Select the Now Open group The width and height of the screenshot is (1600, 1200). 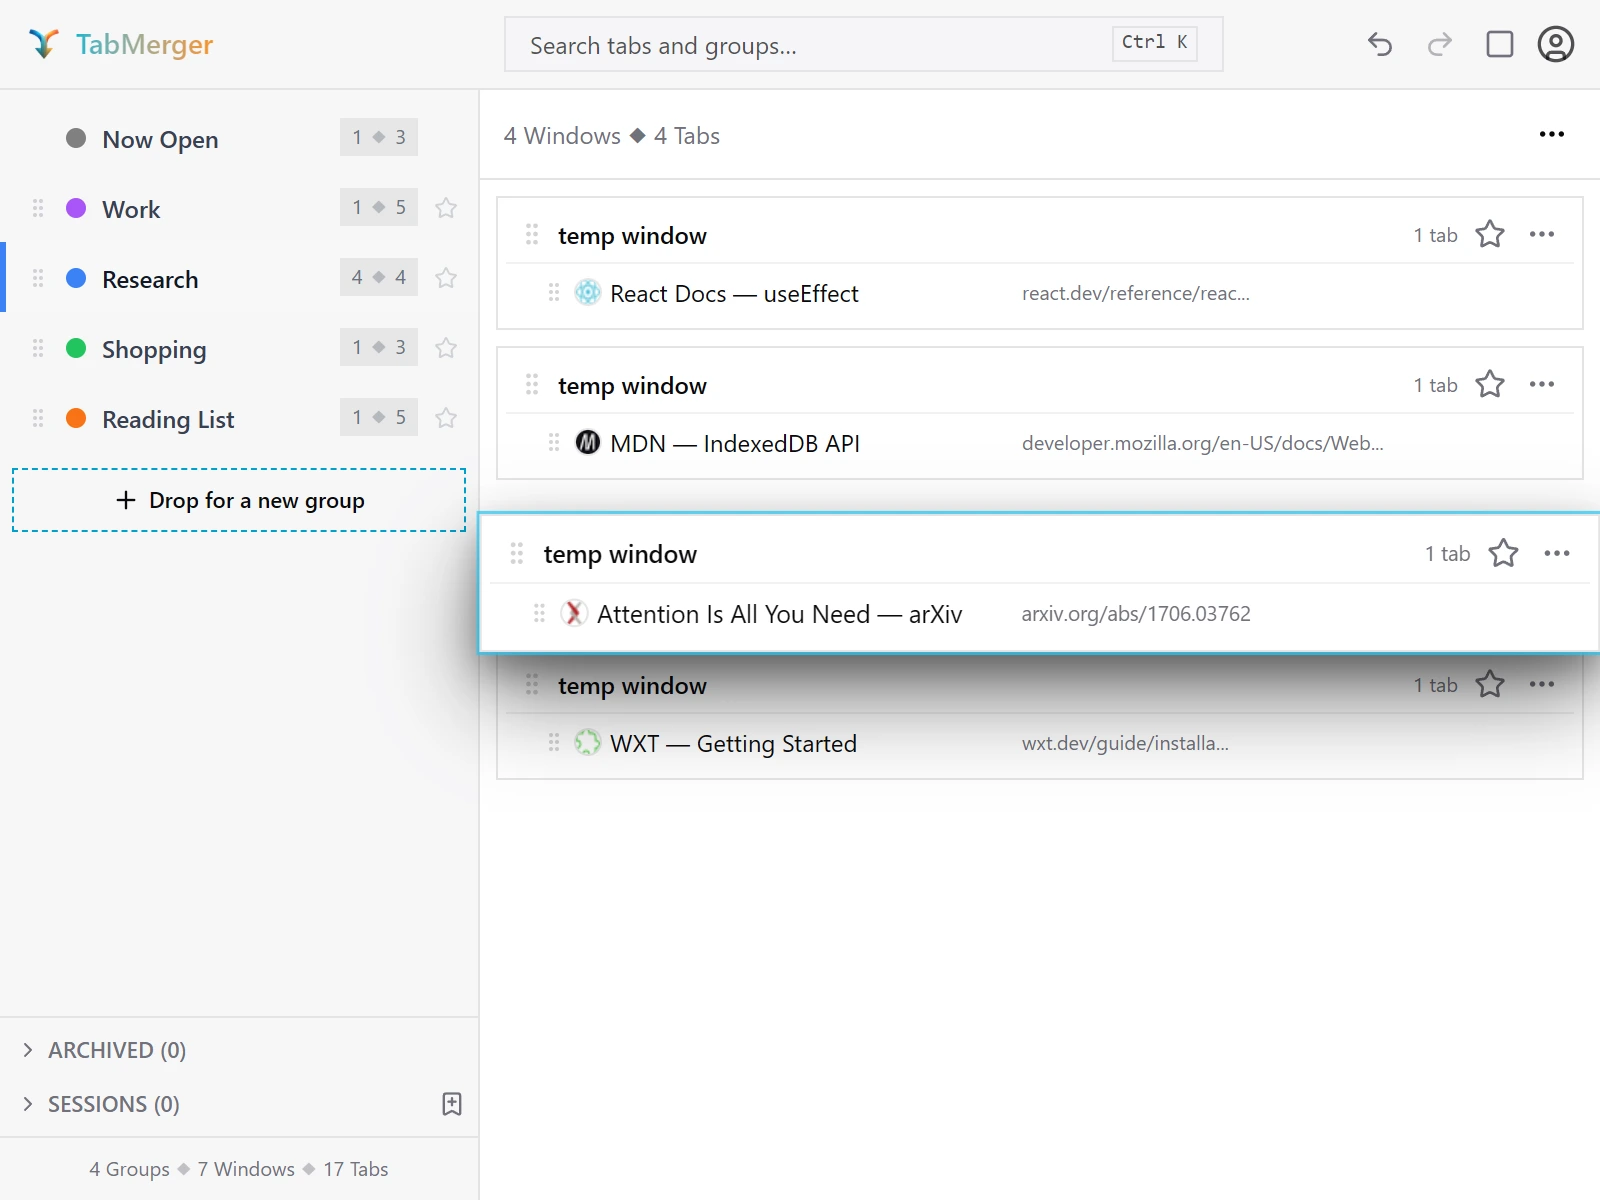[238, 138]
